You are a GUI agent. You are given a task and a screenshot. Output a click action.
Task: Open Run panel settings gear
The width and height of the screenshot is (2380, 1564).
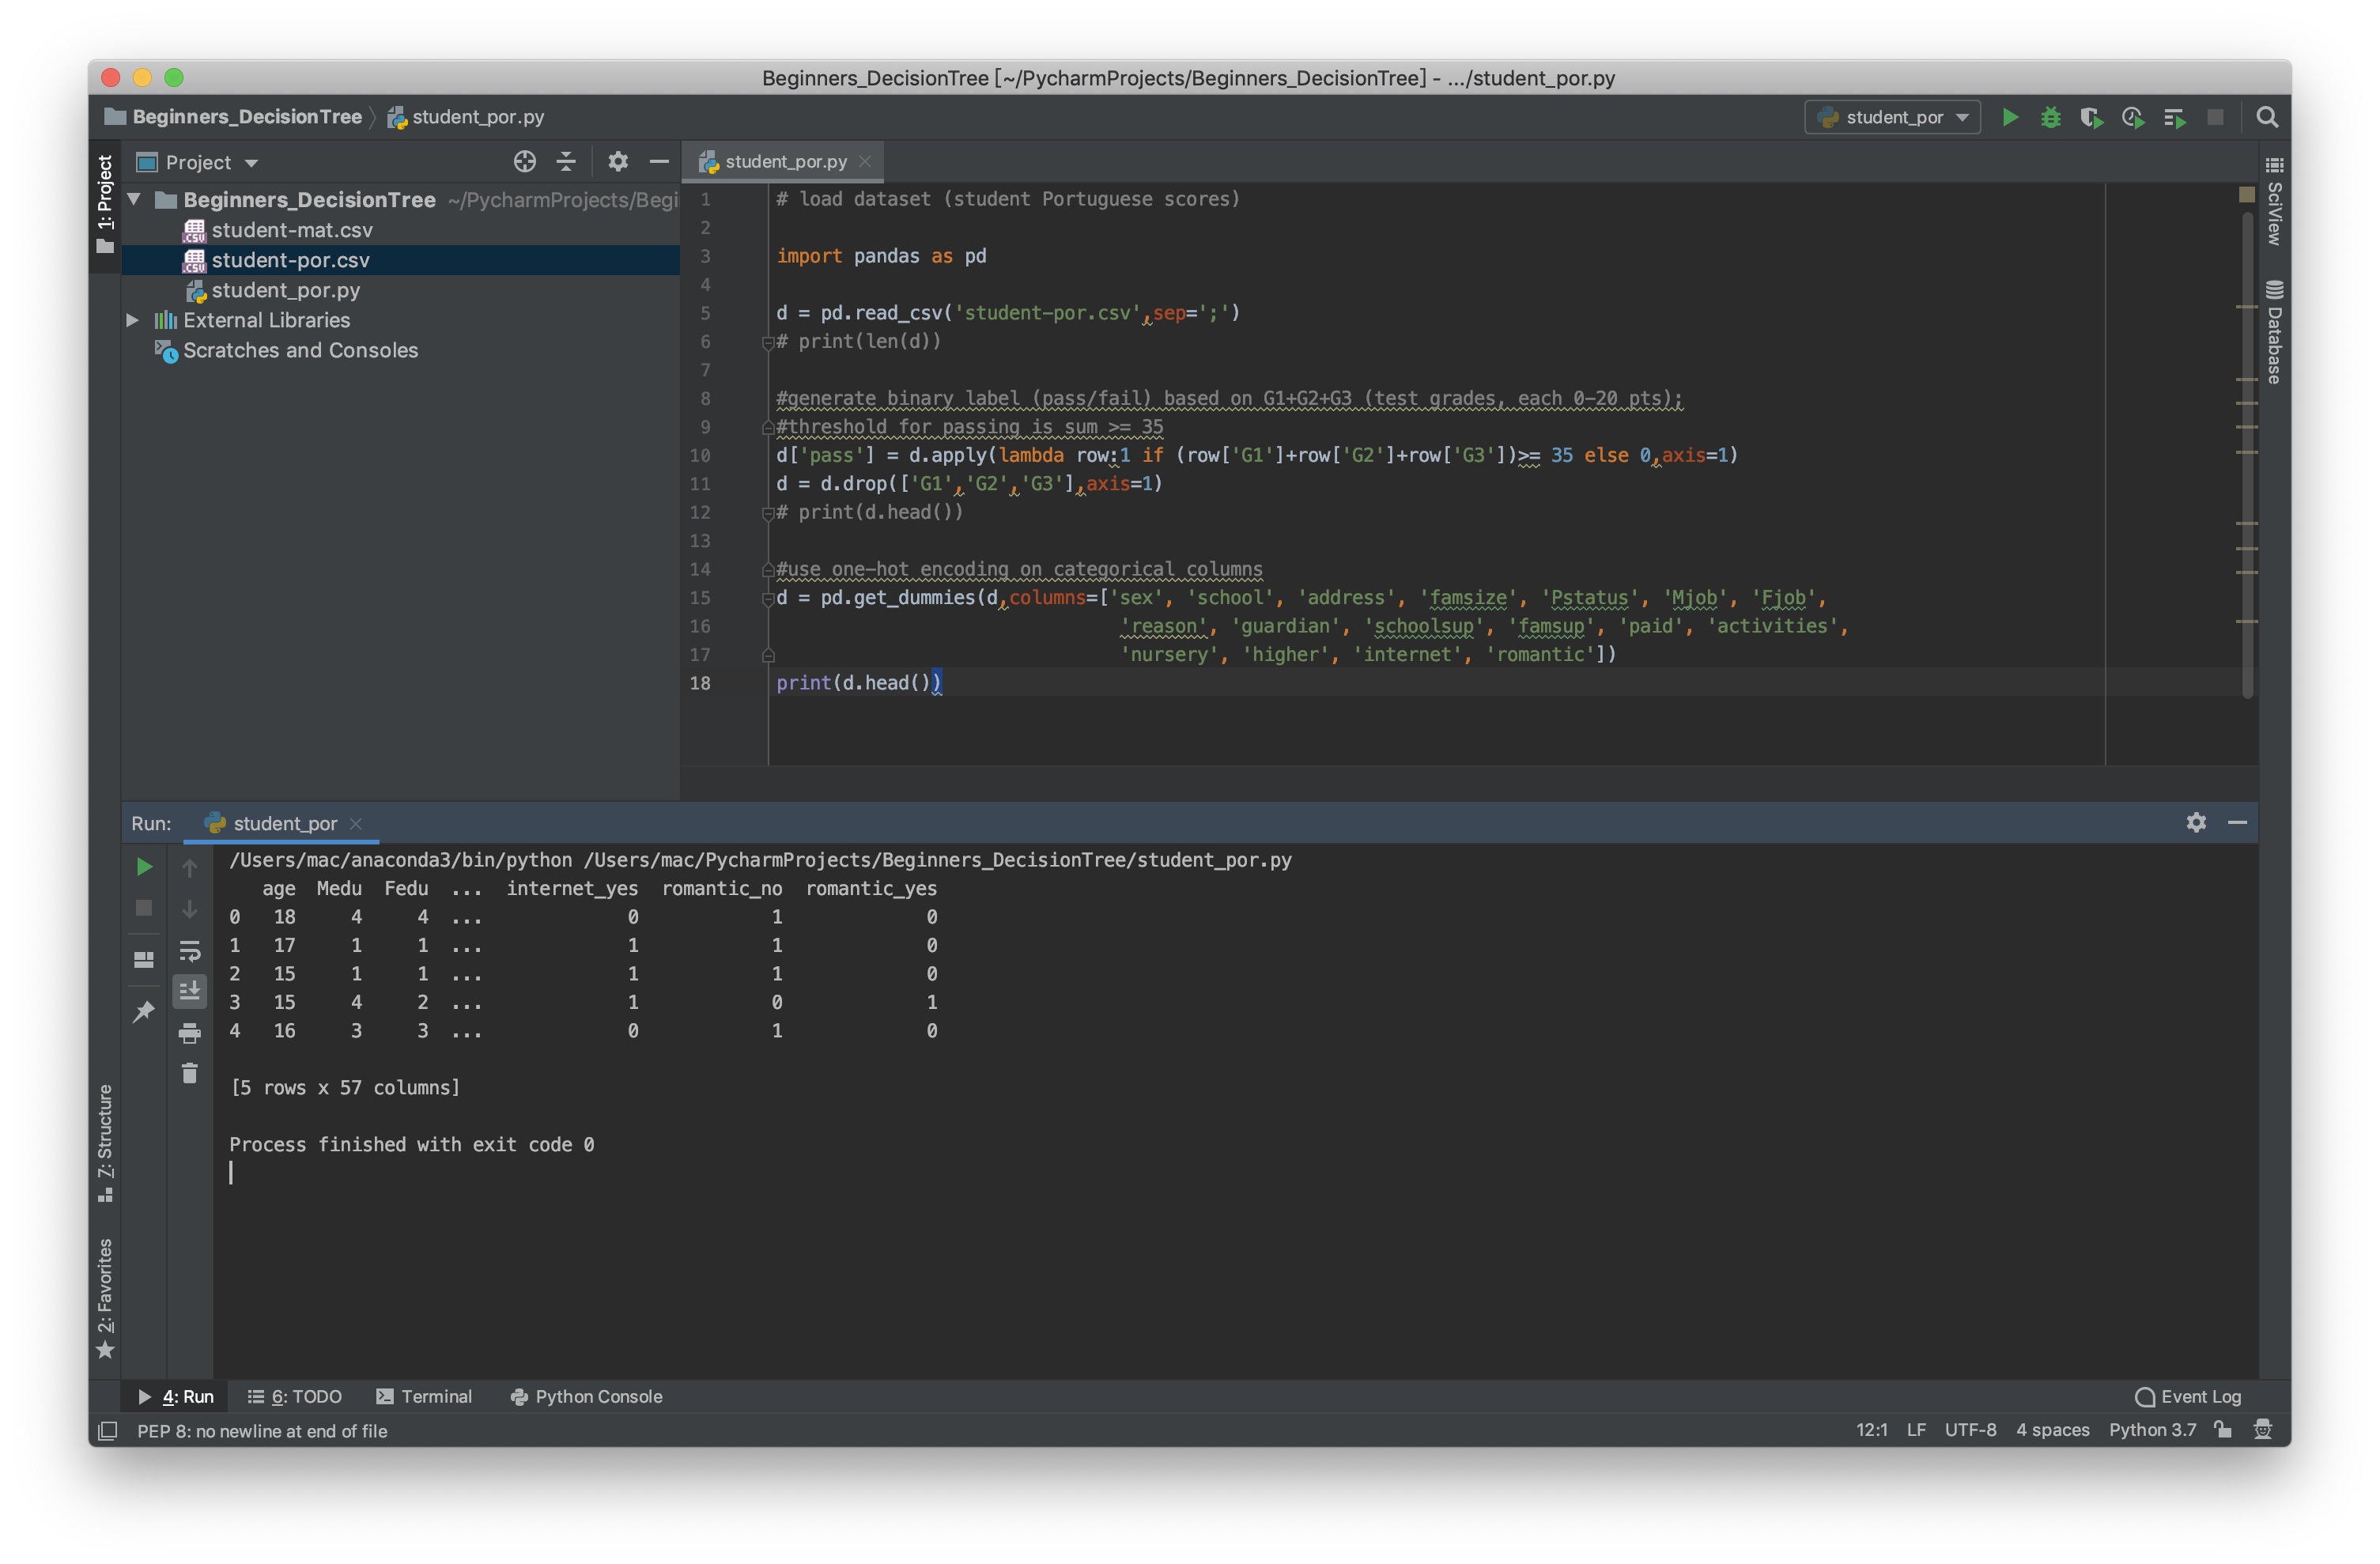tap(2197, 823)
